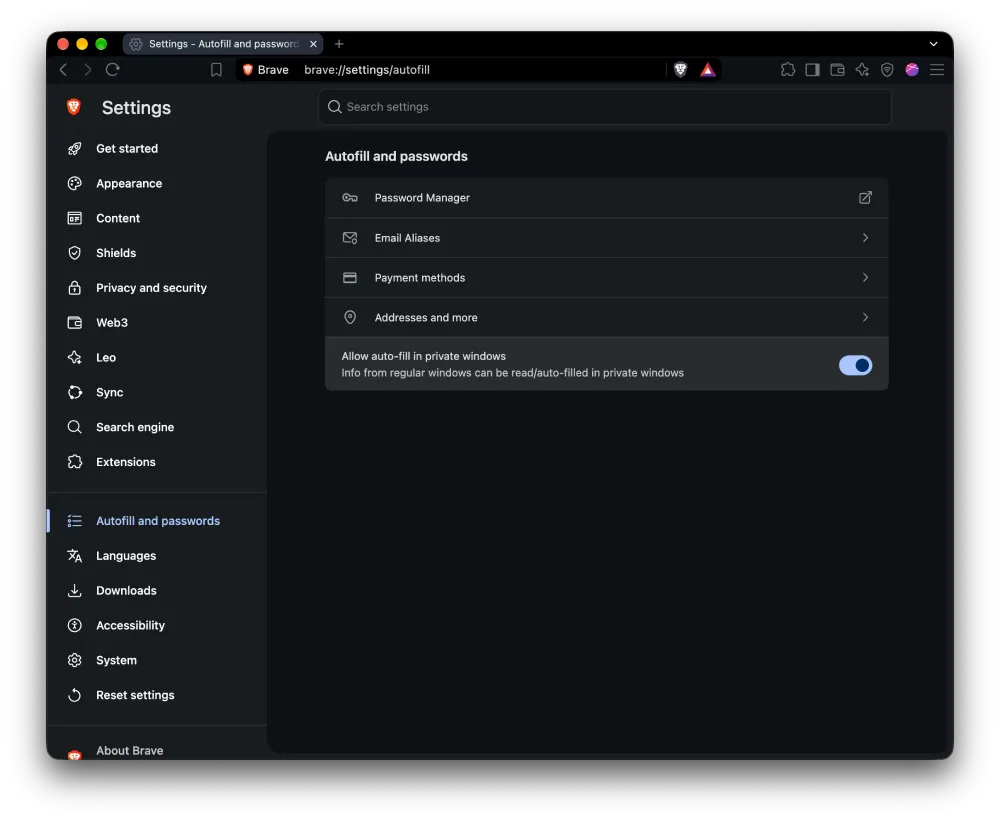
Task: Open Sync settings section
Action: coord(110,392)
